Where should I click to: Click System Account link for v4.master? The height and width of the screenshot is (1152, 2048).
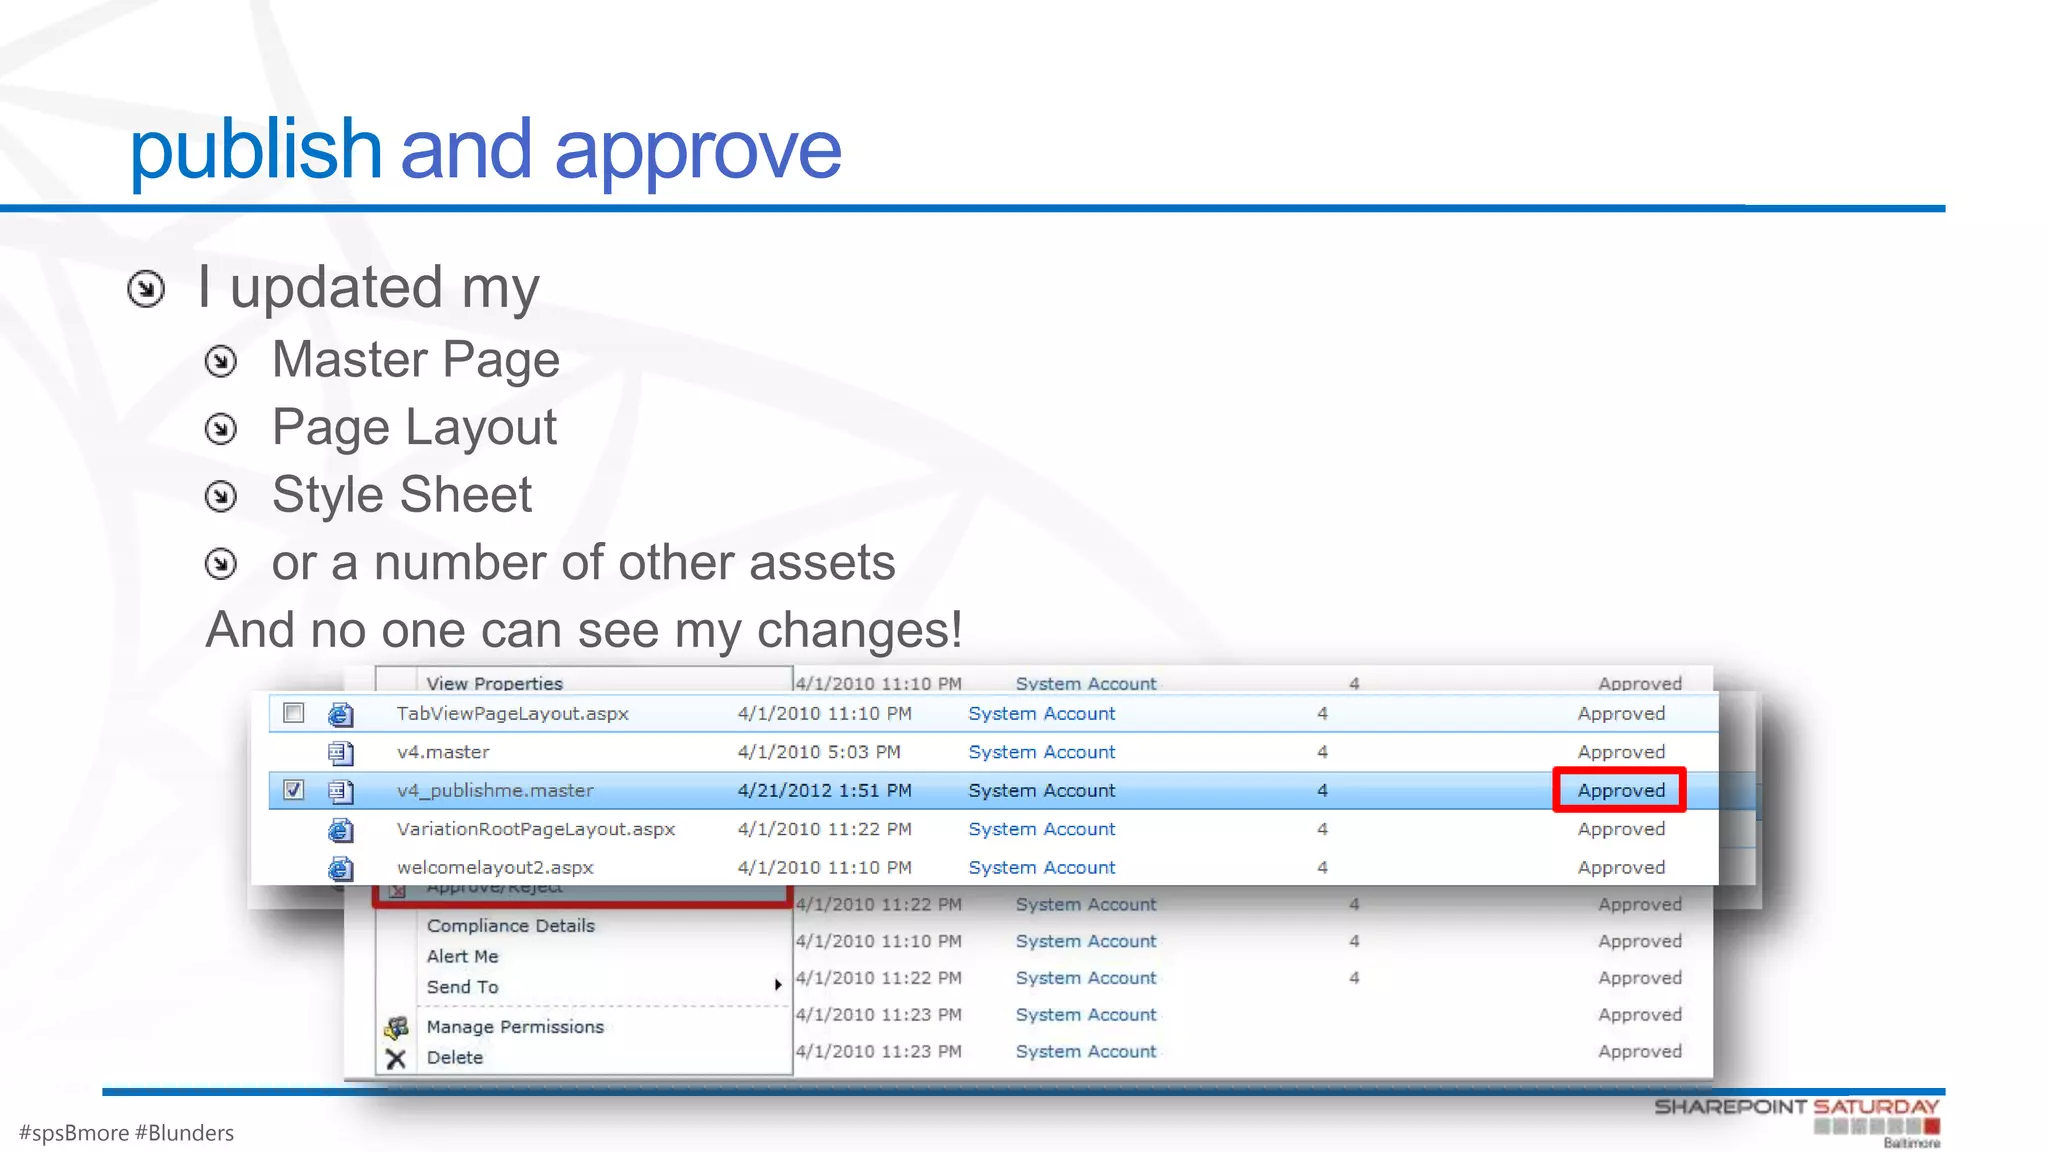[1041, 752]
